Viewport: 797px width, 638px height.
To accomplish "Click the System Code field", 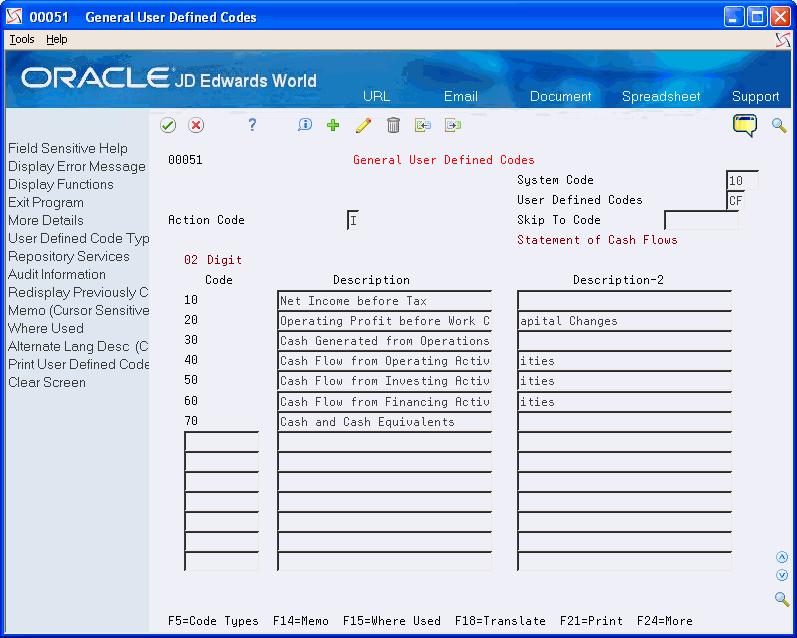I will coord(742,180).
